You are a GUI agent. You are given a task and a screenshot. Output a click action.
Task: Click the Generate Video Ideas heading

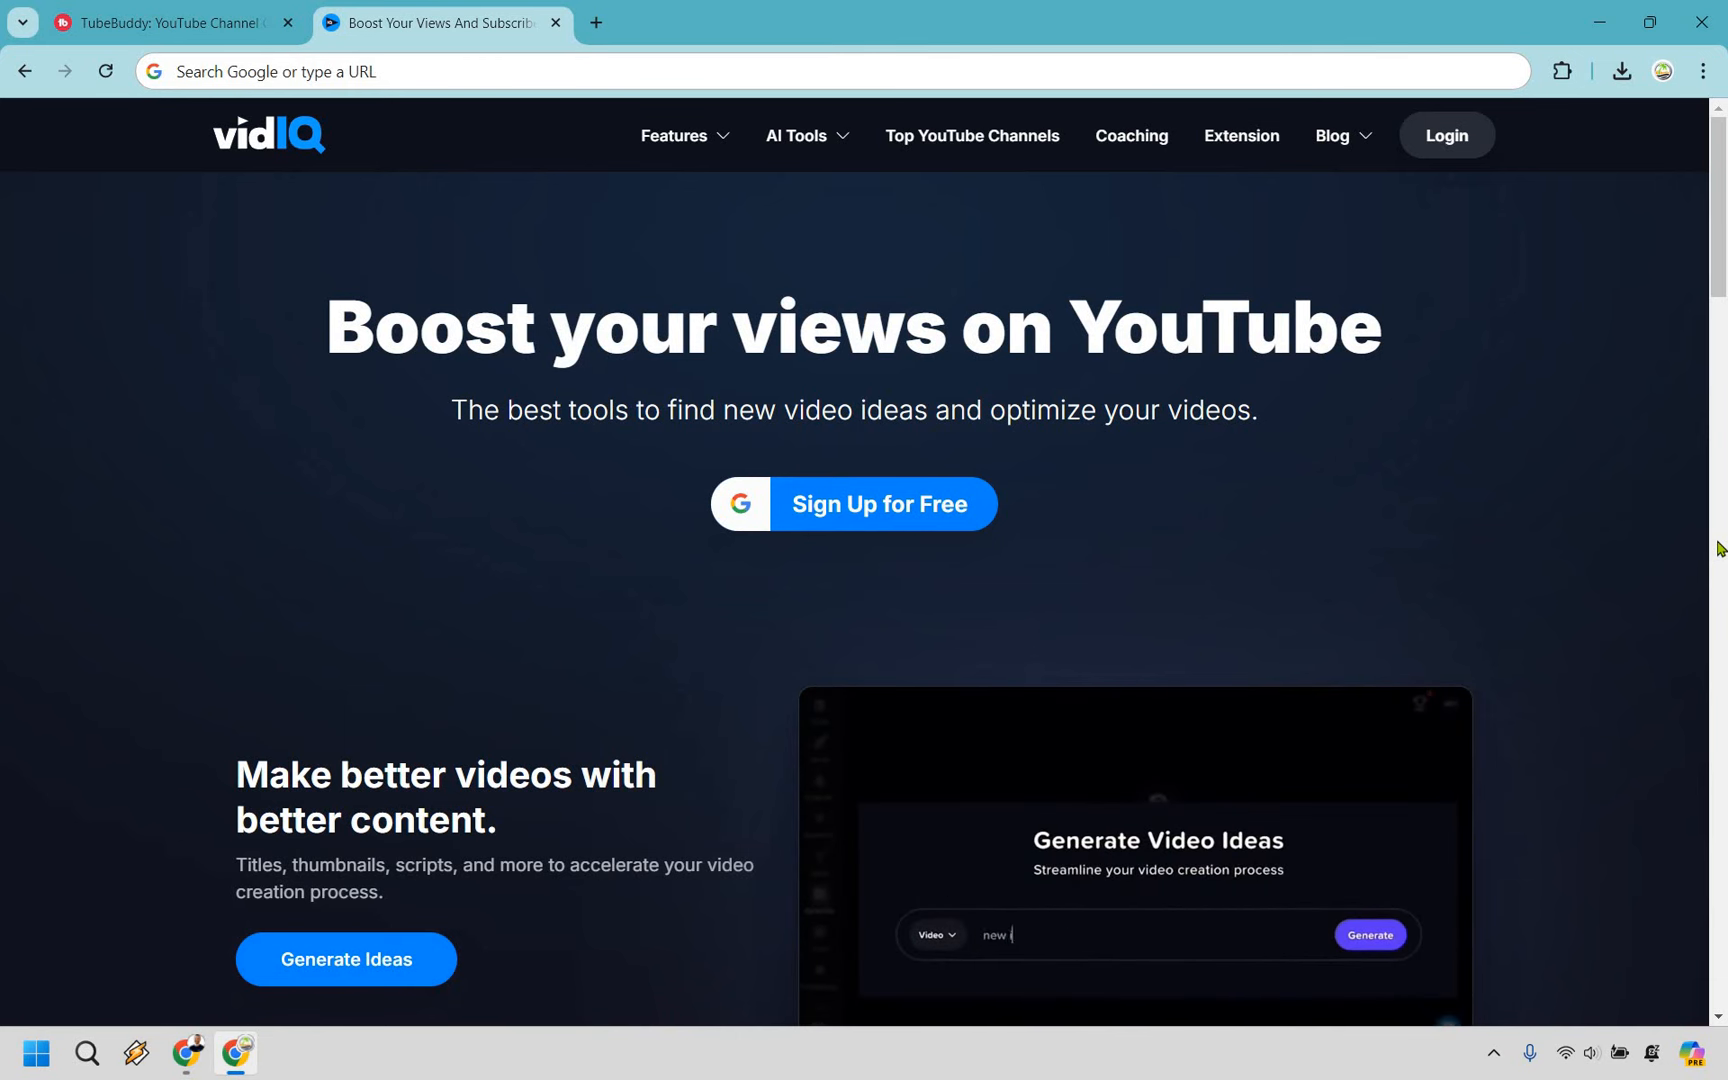[x=1158, y=840]
